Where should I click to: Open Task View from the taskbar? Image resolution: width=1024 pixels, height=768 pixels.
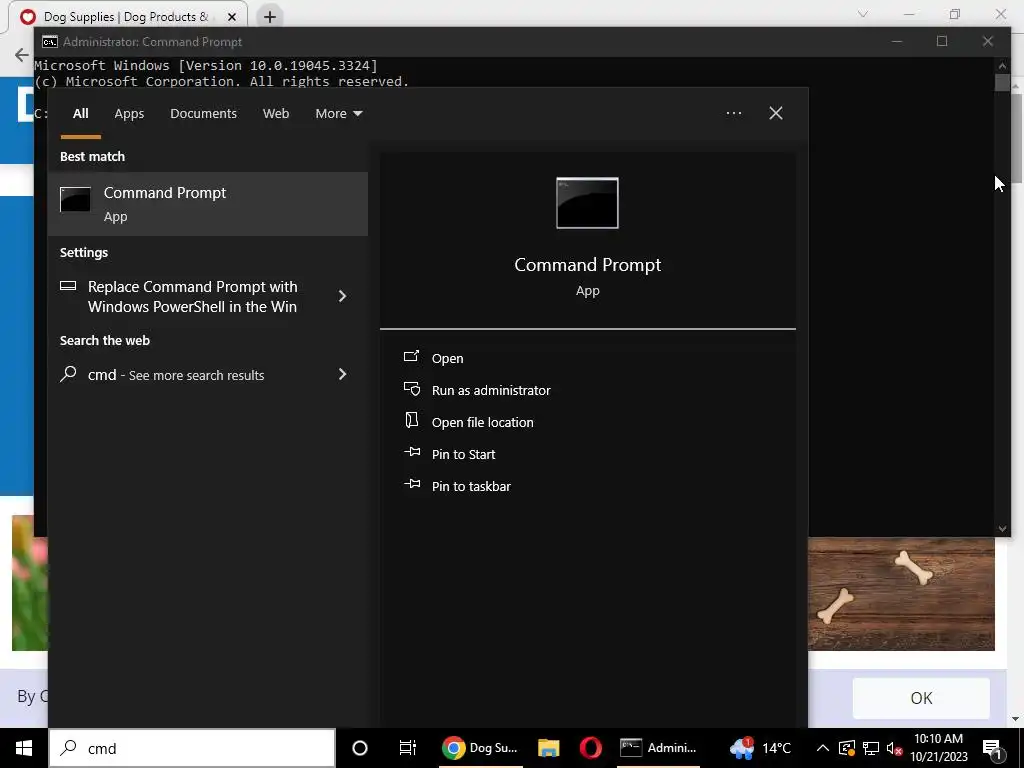point(408,748)
